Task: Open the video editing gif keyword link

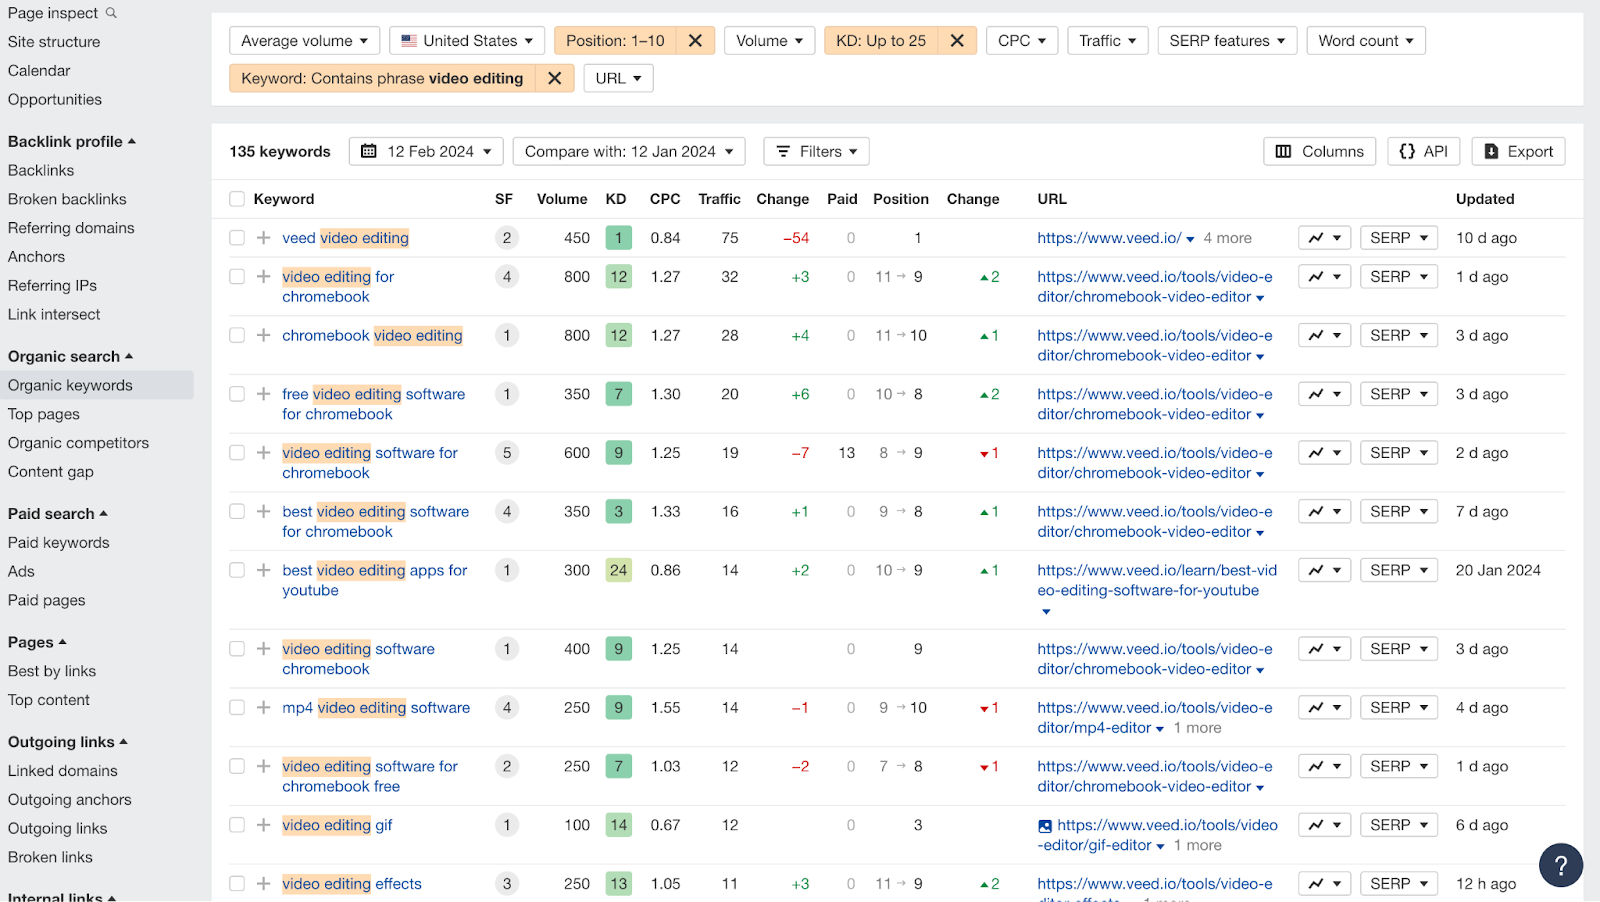Action: coord(337,825)
